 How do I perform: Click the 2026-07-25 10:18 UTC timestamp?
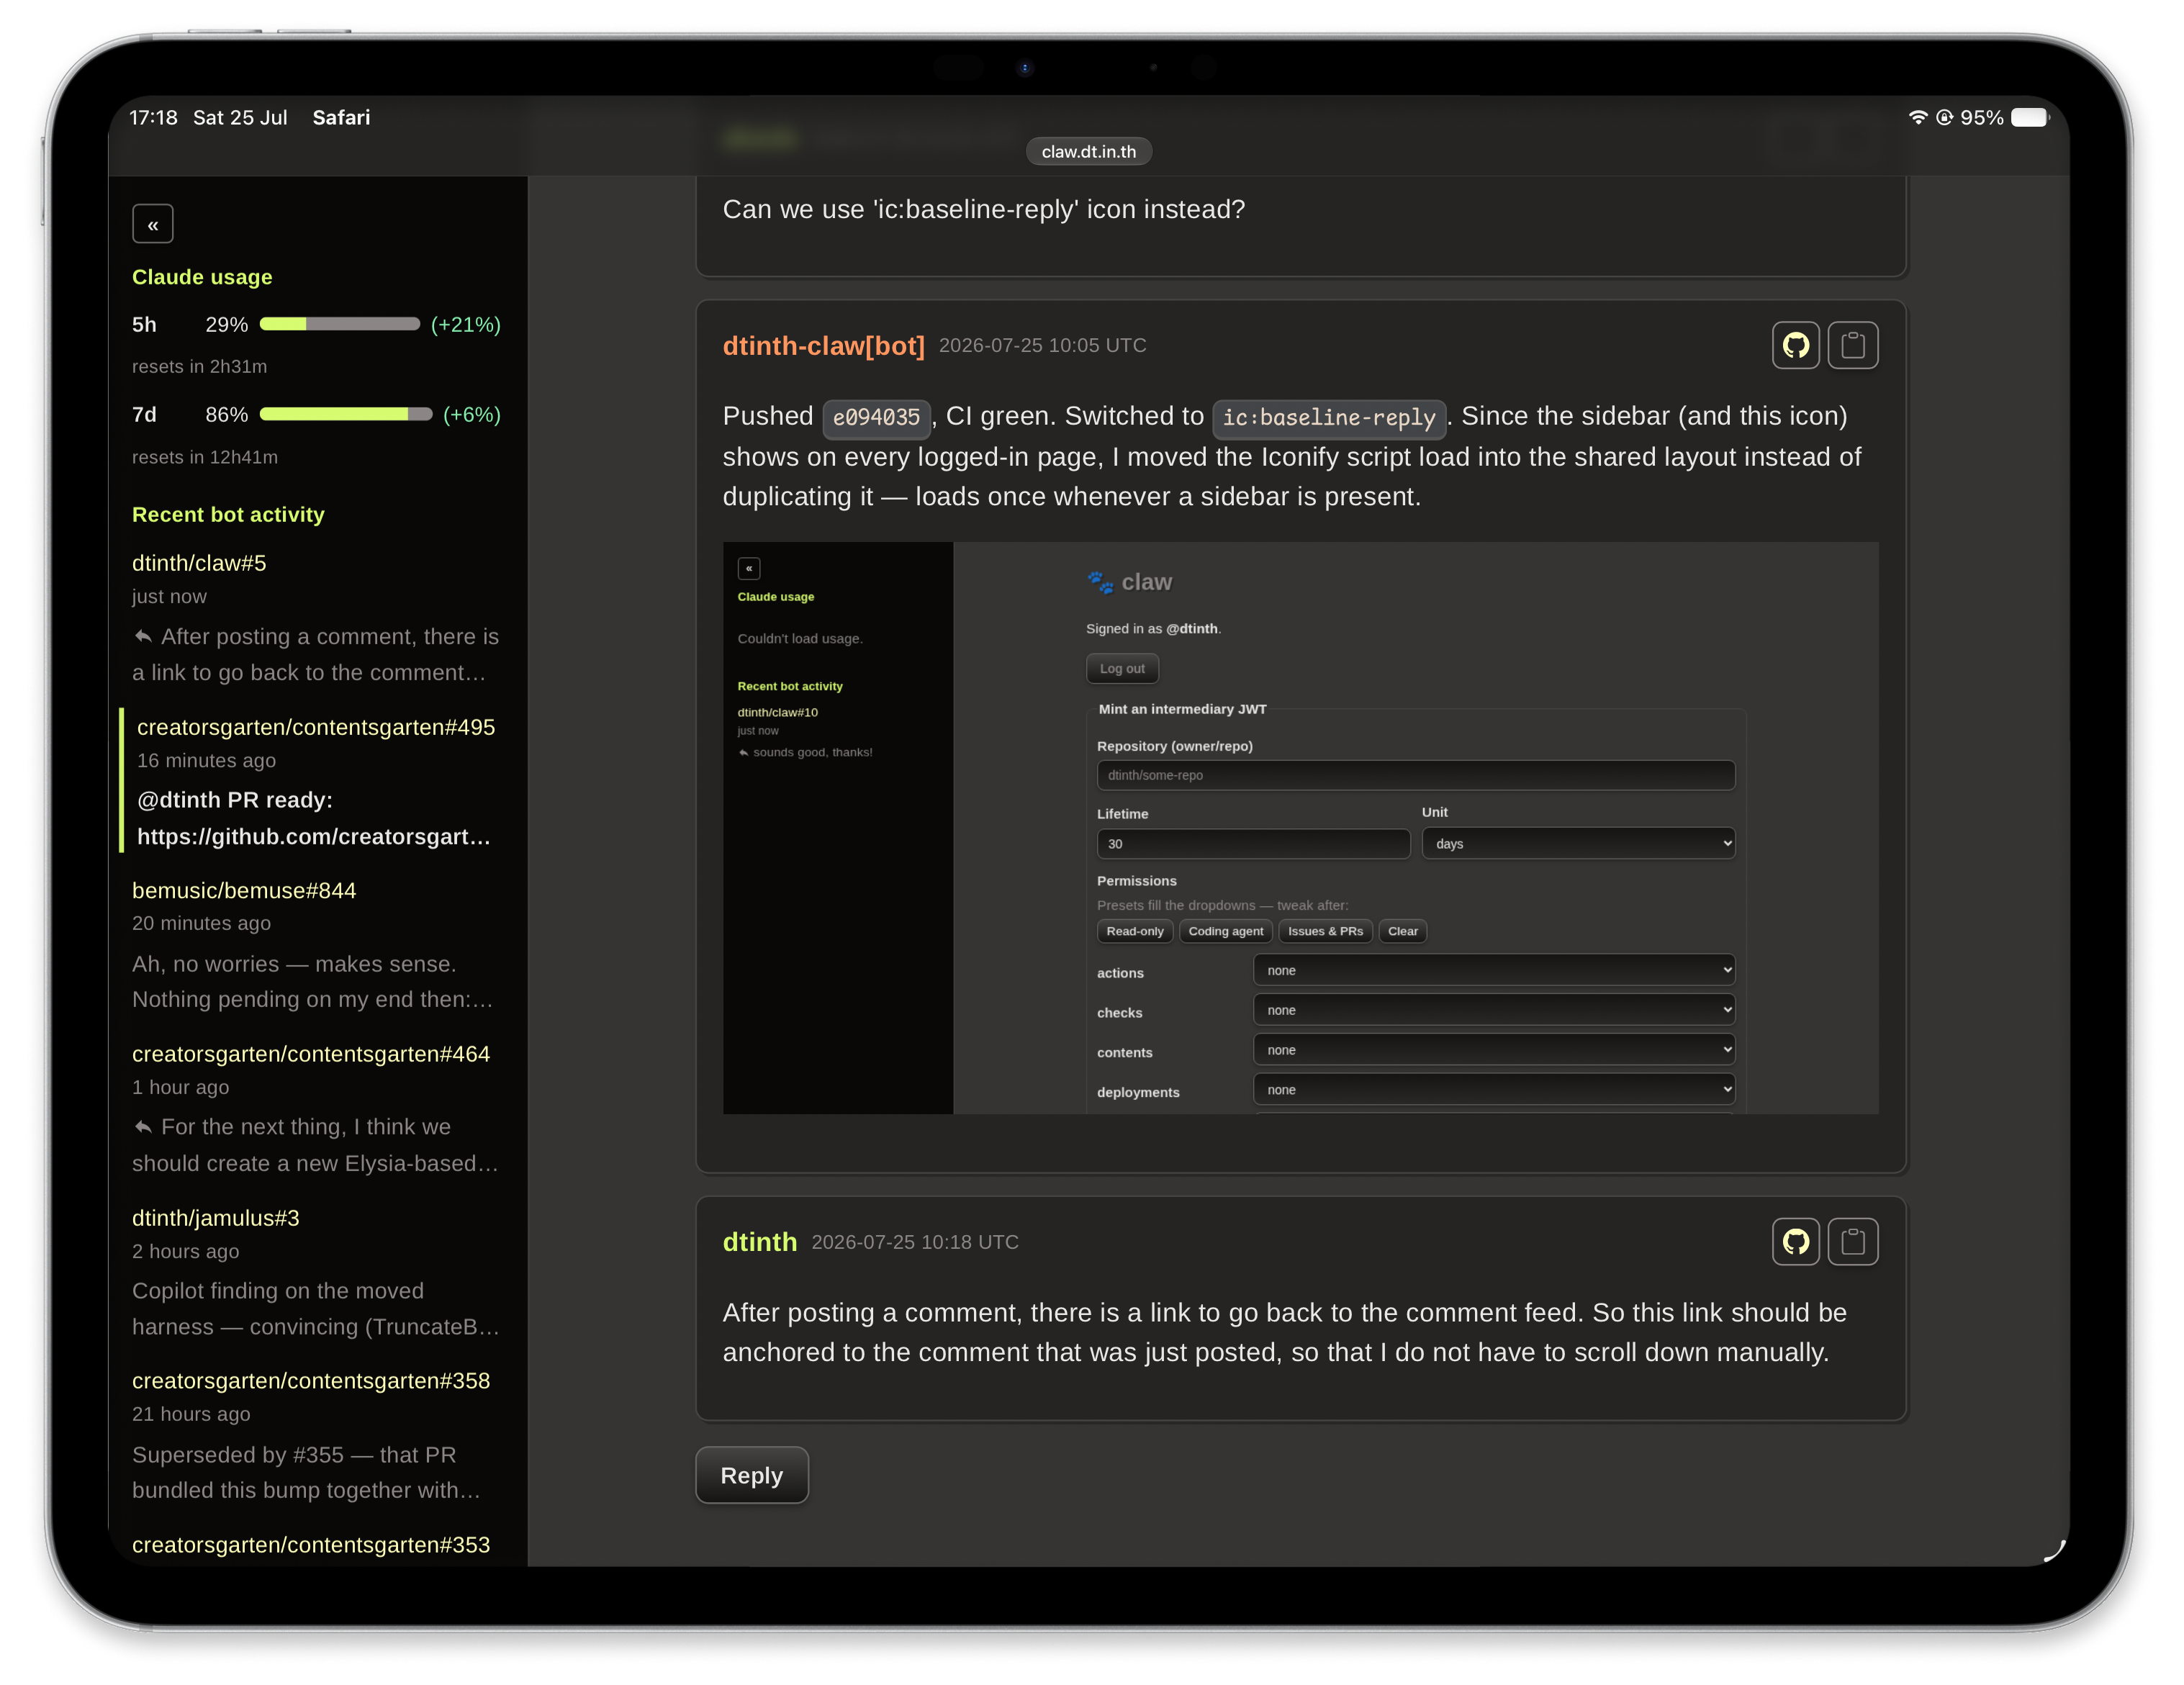click(x=914, y=1242)
